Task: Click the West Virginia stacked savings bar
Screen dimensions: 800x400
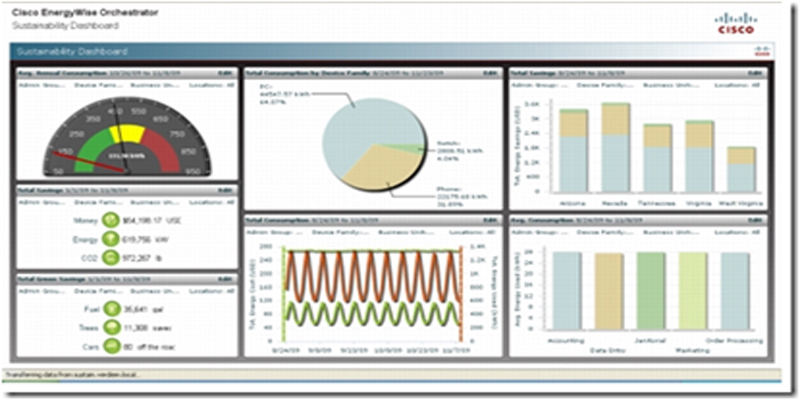Action: pos(741,169)
